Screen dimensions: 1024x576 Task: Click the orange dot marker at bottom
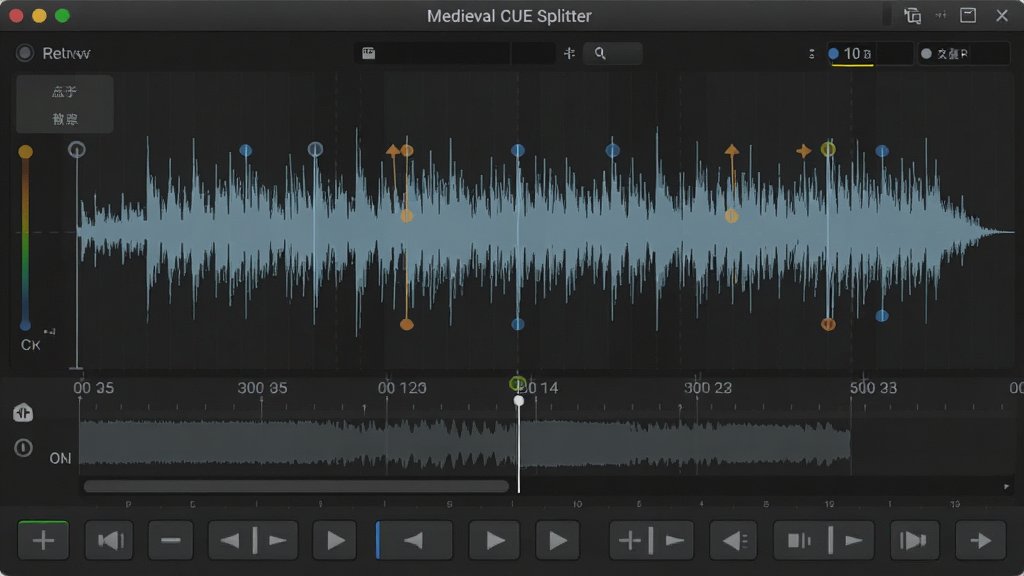click(406, 324)
